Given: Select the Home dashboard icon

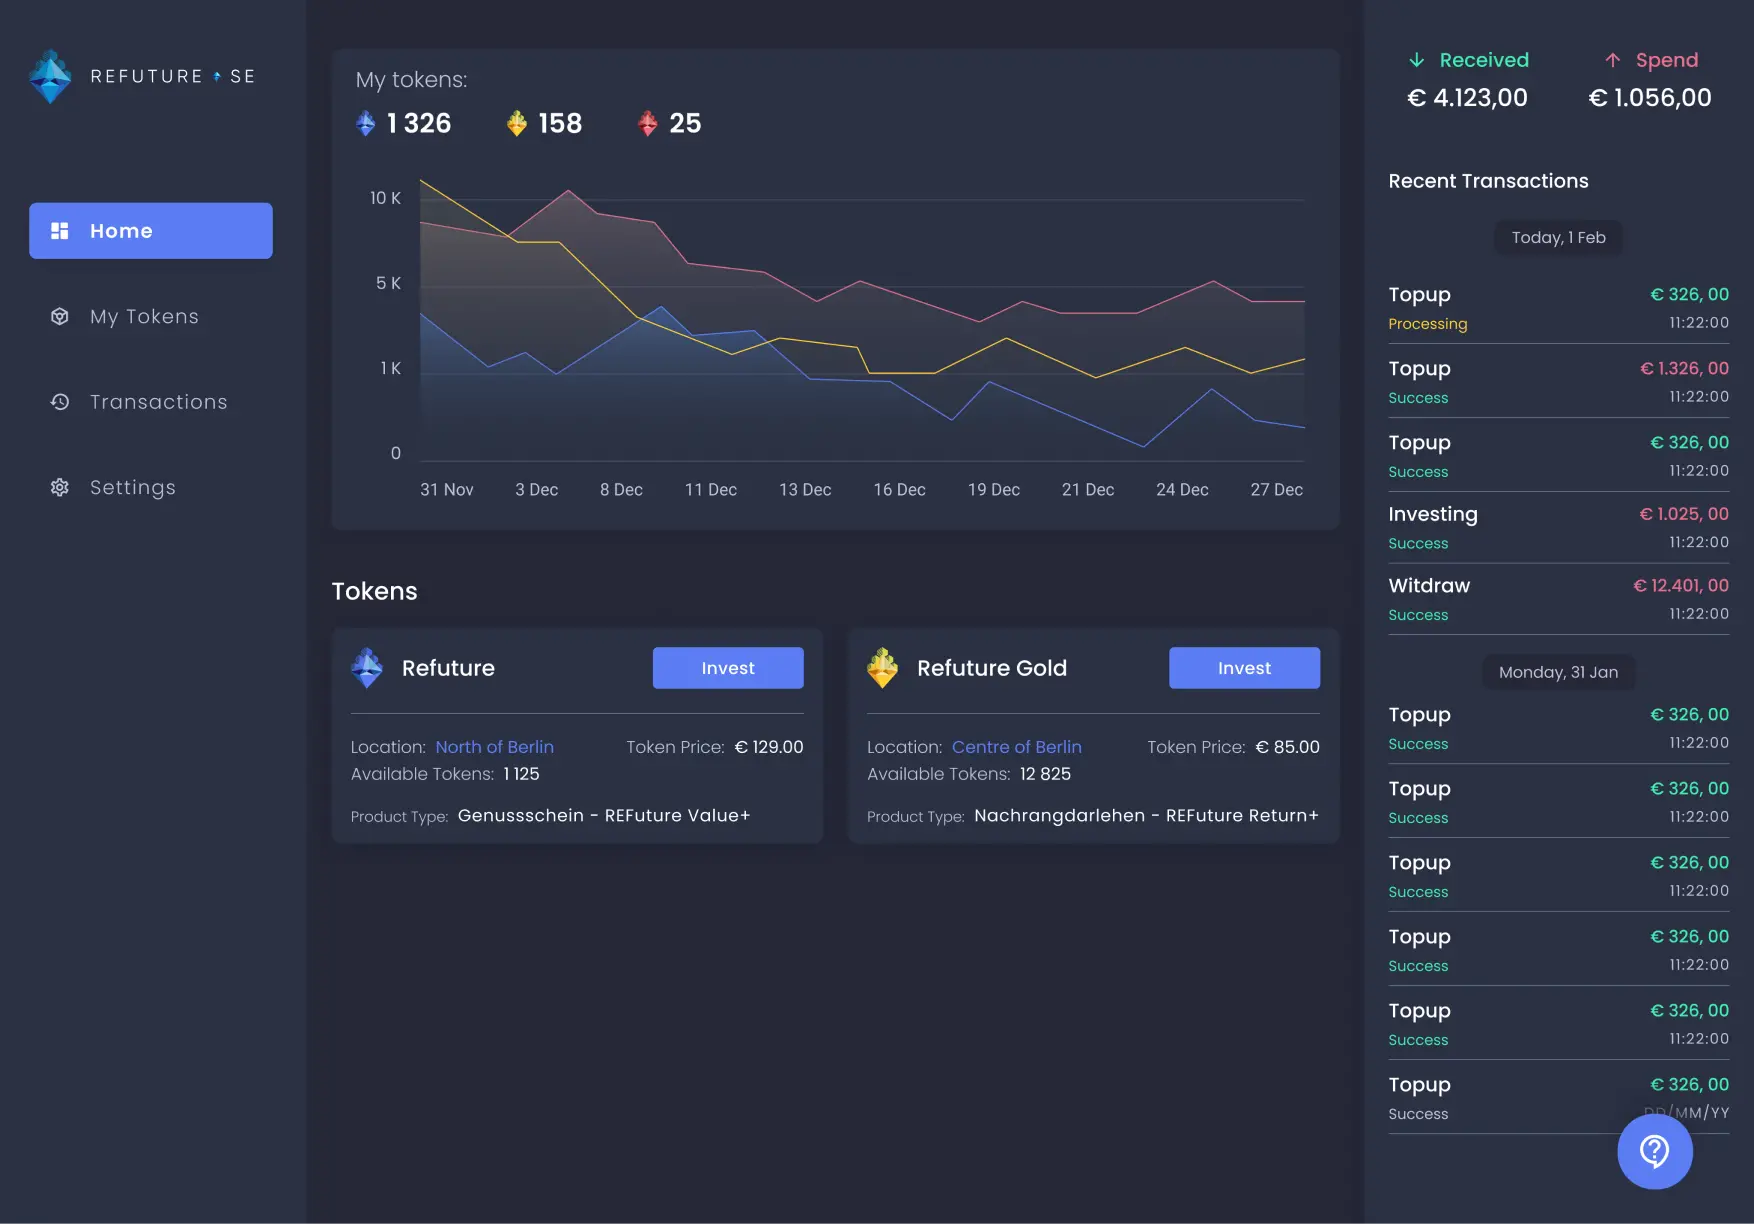Looking at the screenshot, I should tap(59, 230).
